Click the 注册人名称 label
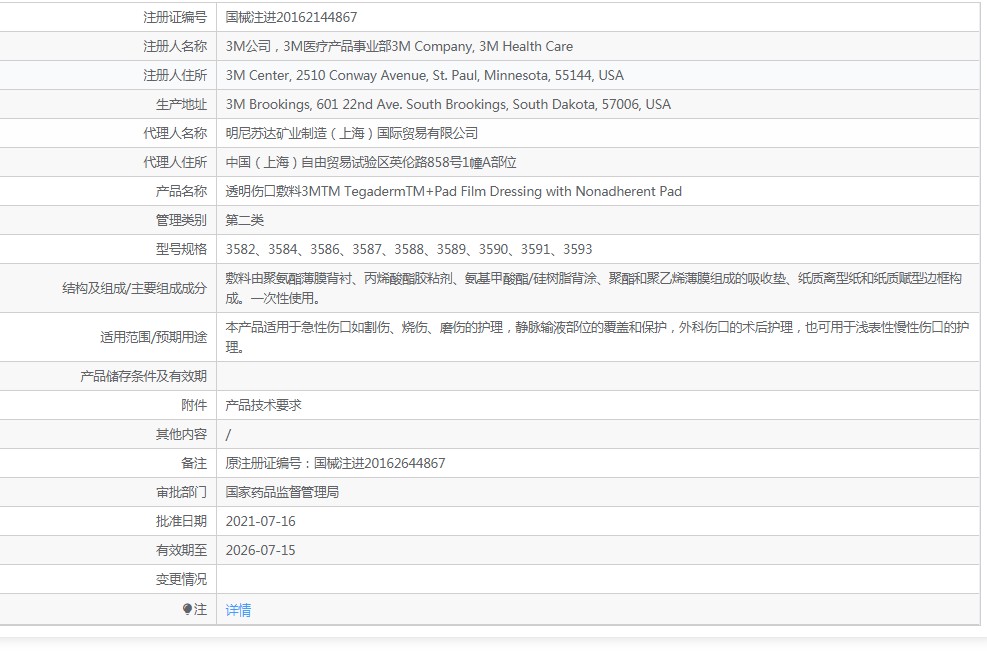Screen dimensions: 987x655 [x=175, y=47]
